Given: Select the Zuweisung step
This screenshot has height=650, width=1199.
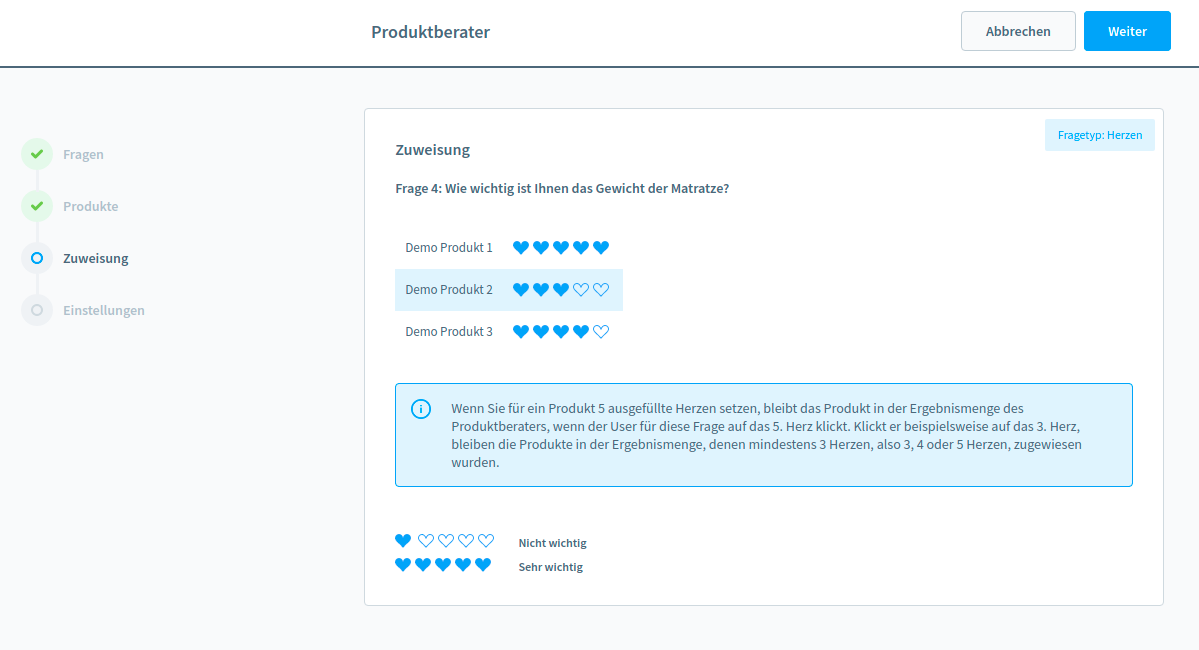Looking at the screenshot, I should [95, 259].
